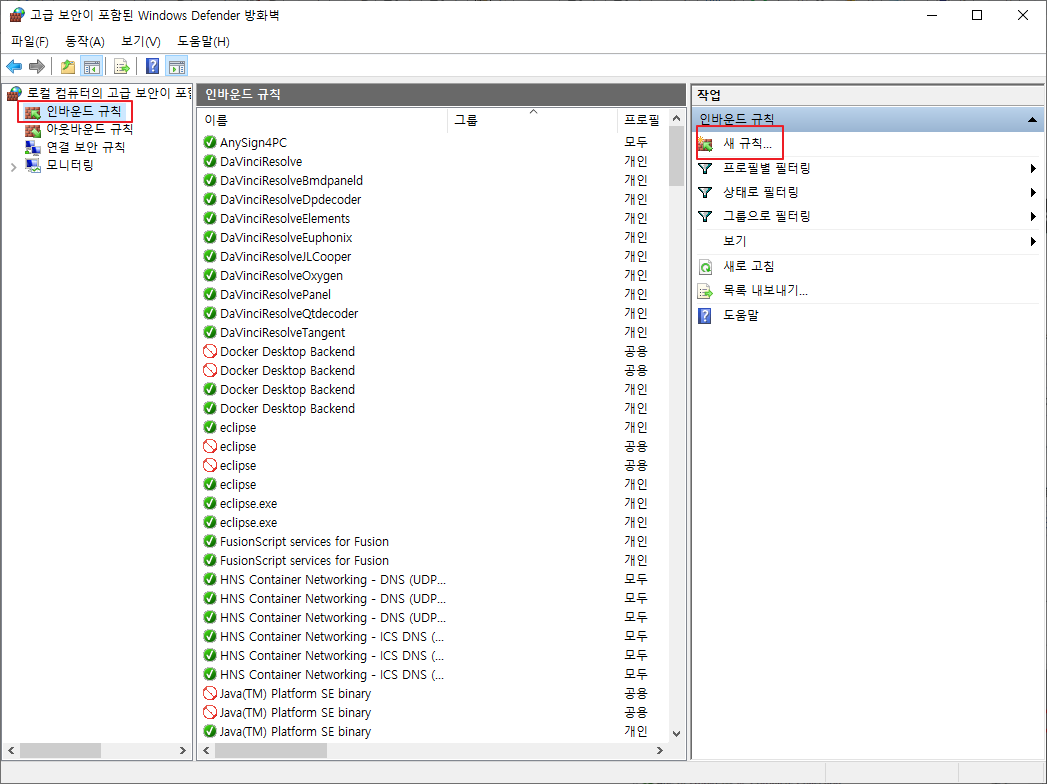Screen dimensions: 1047x784
Task: Click the firewall icon beside 로컬 컴퓨터의 고급 보안
Action: (15, 93)
